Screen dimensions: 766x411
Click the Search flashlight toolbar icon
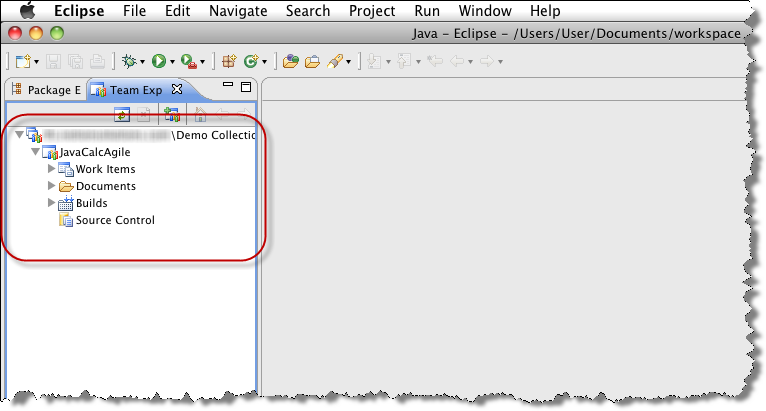pyautogui.click(x=335, y=61)
